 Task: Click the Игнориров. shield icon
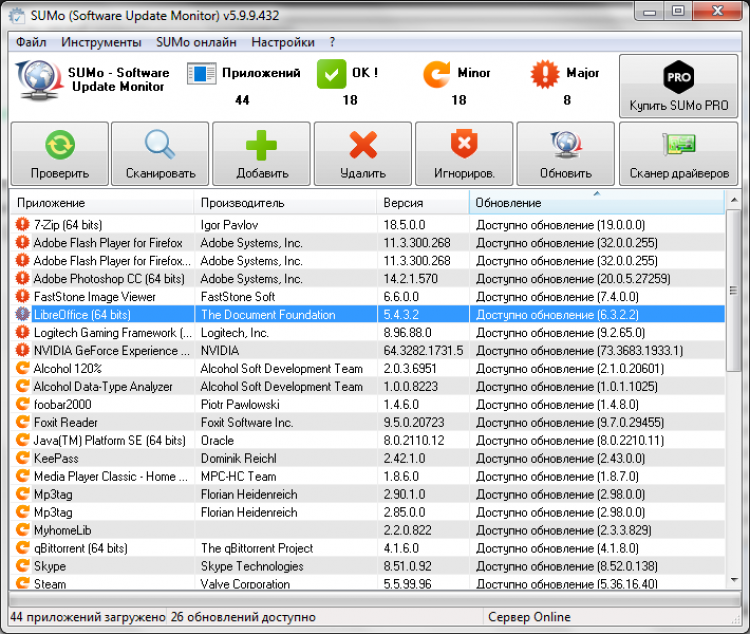[x=464, y=144]
